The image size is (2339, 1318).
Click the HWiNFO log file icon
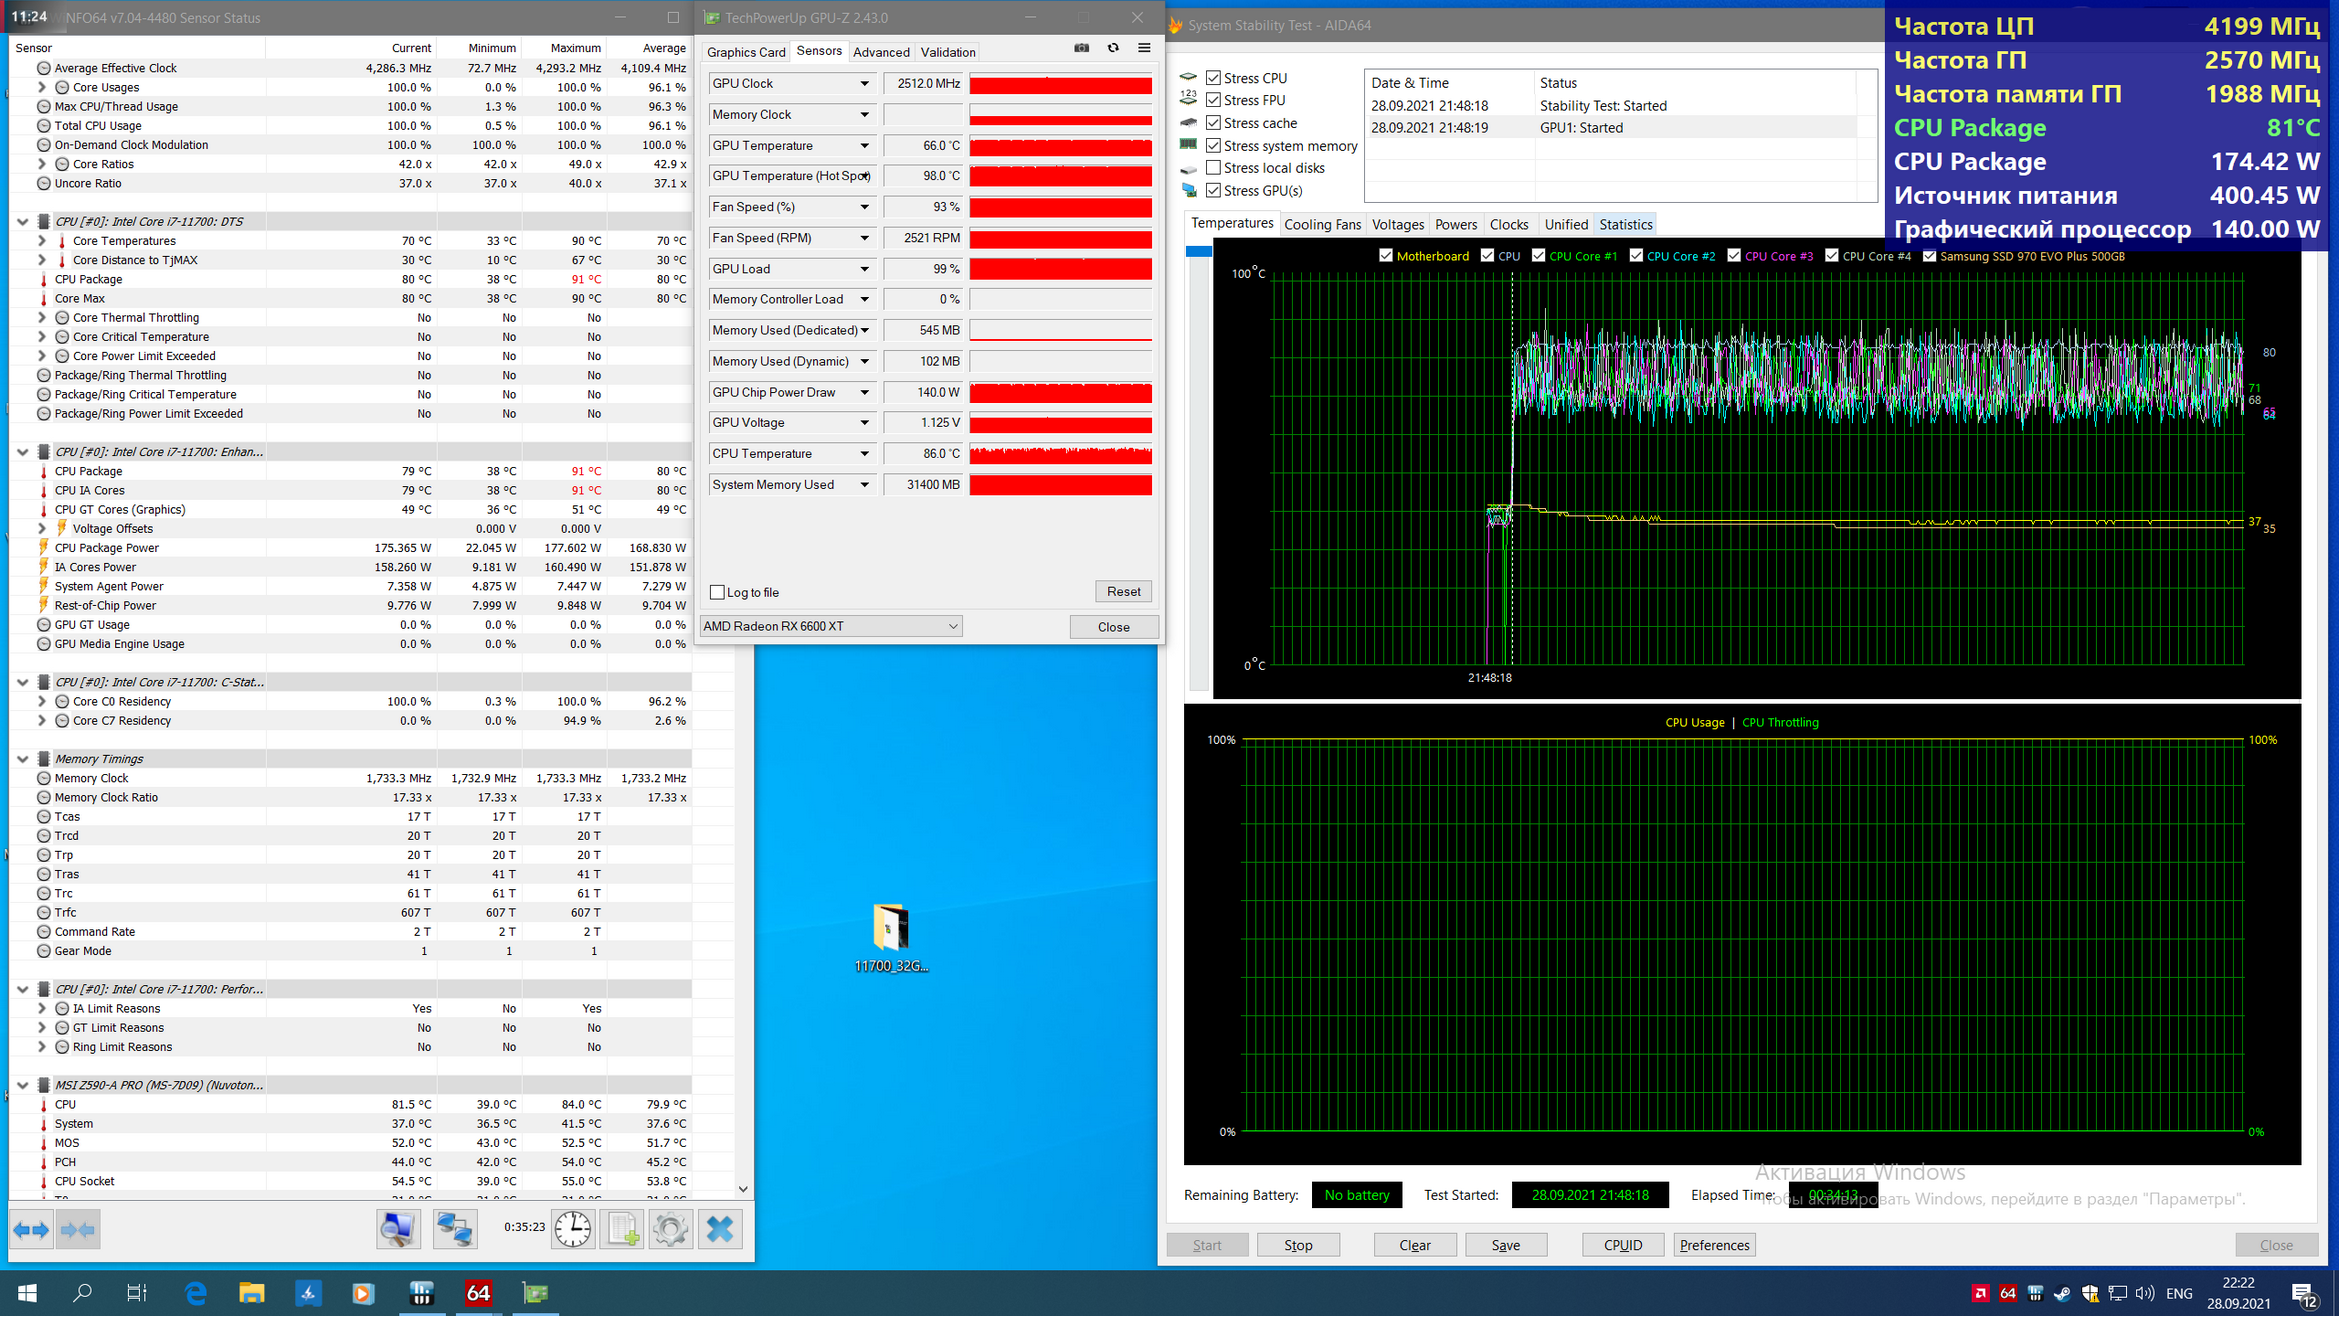pos(622,1229)
